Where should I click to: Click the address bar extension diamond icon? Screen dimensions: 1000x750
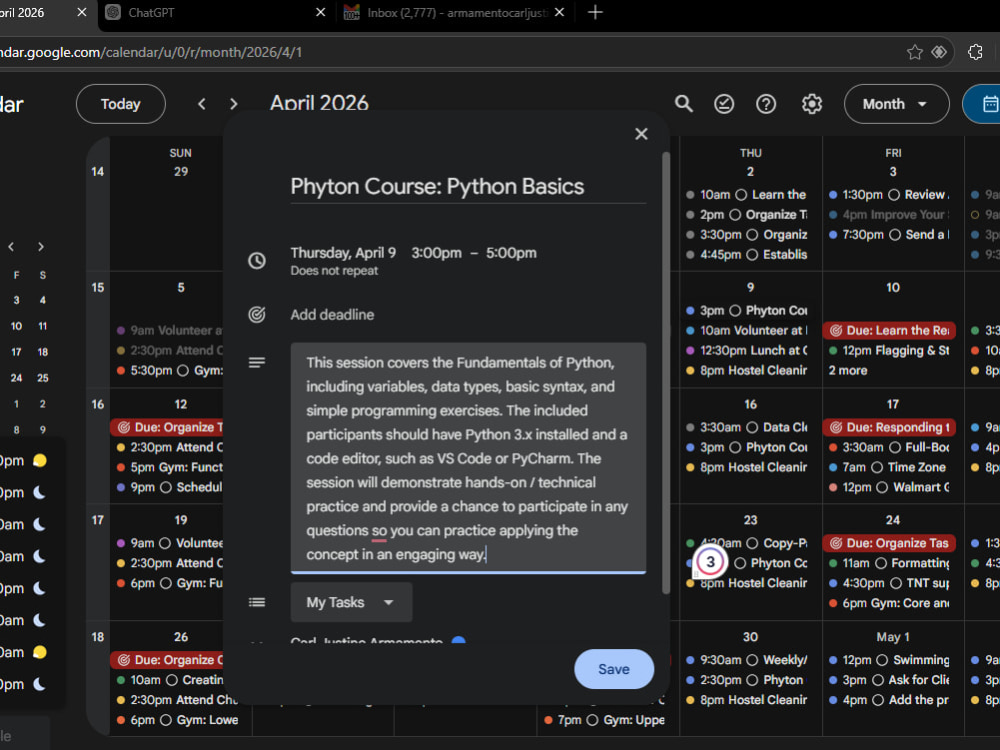[x=939, y=52]
